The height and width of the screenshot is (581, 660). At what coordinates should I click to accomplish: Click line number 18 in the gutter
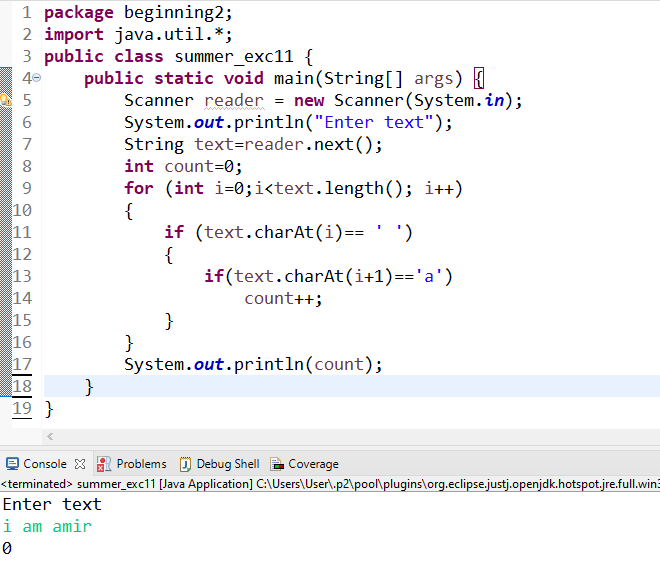coord(22,386)
